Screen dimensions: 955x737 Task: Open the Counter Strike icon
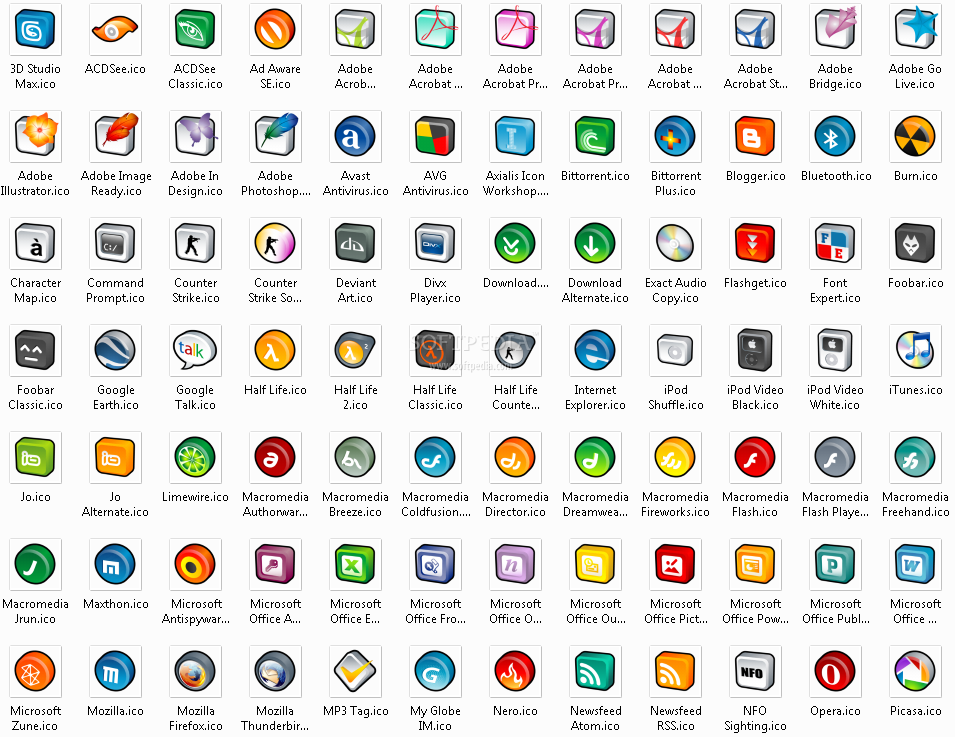click(x=195, y=243)
